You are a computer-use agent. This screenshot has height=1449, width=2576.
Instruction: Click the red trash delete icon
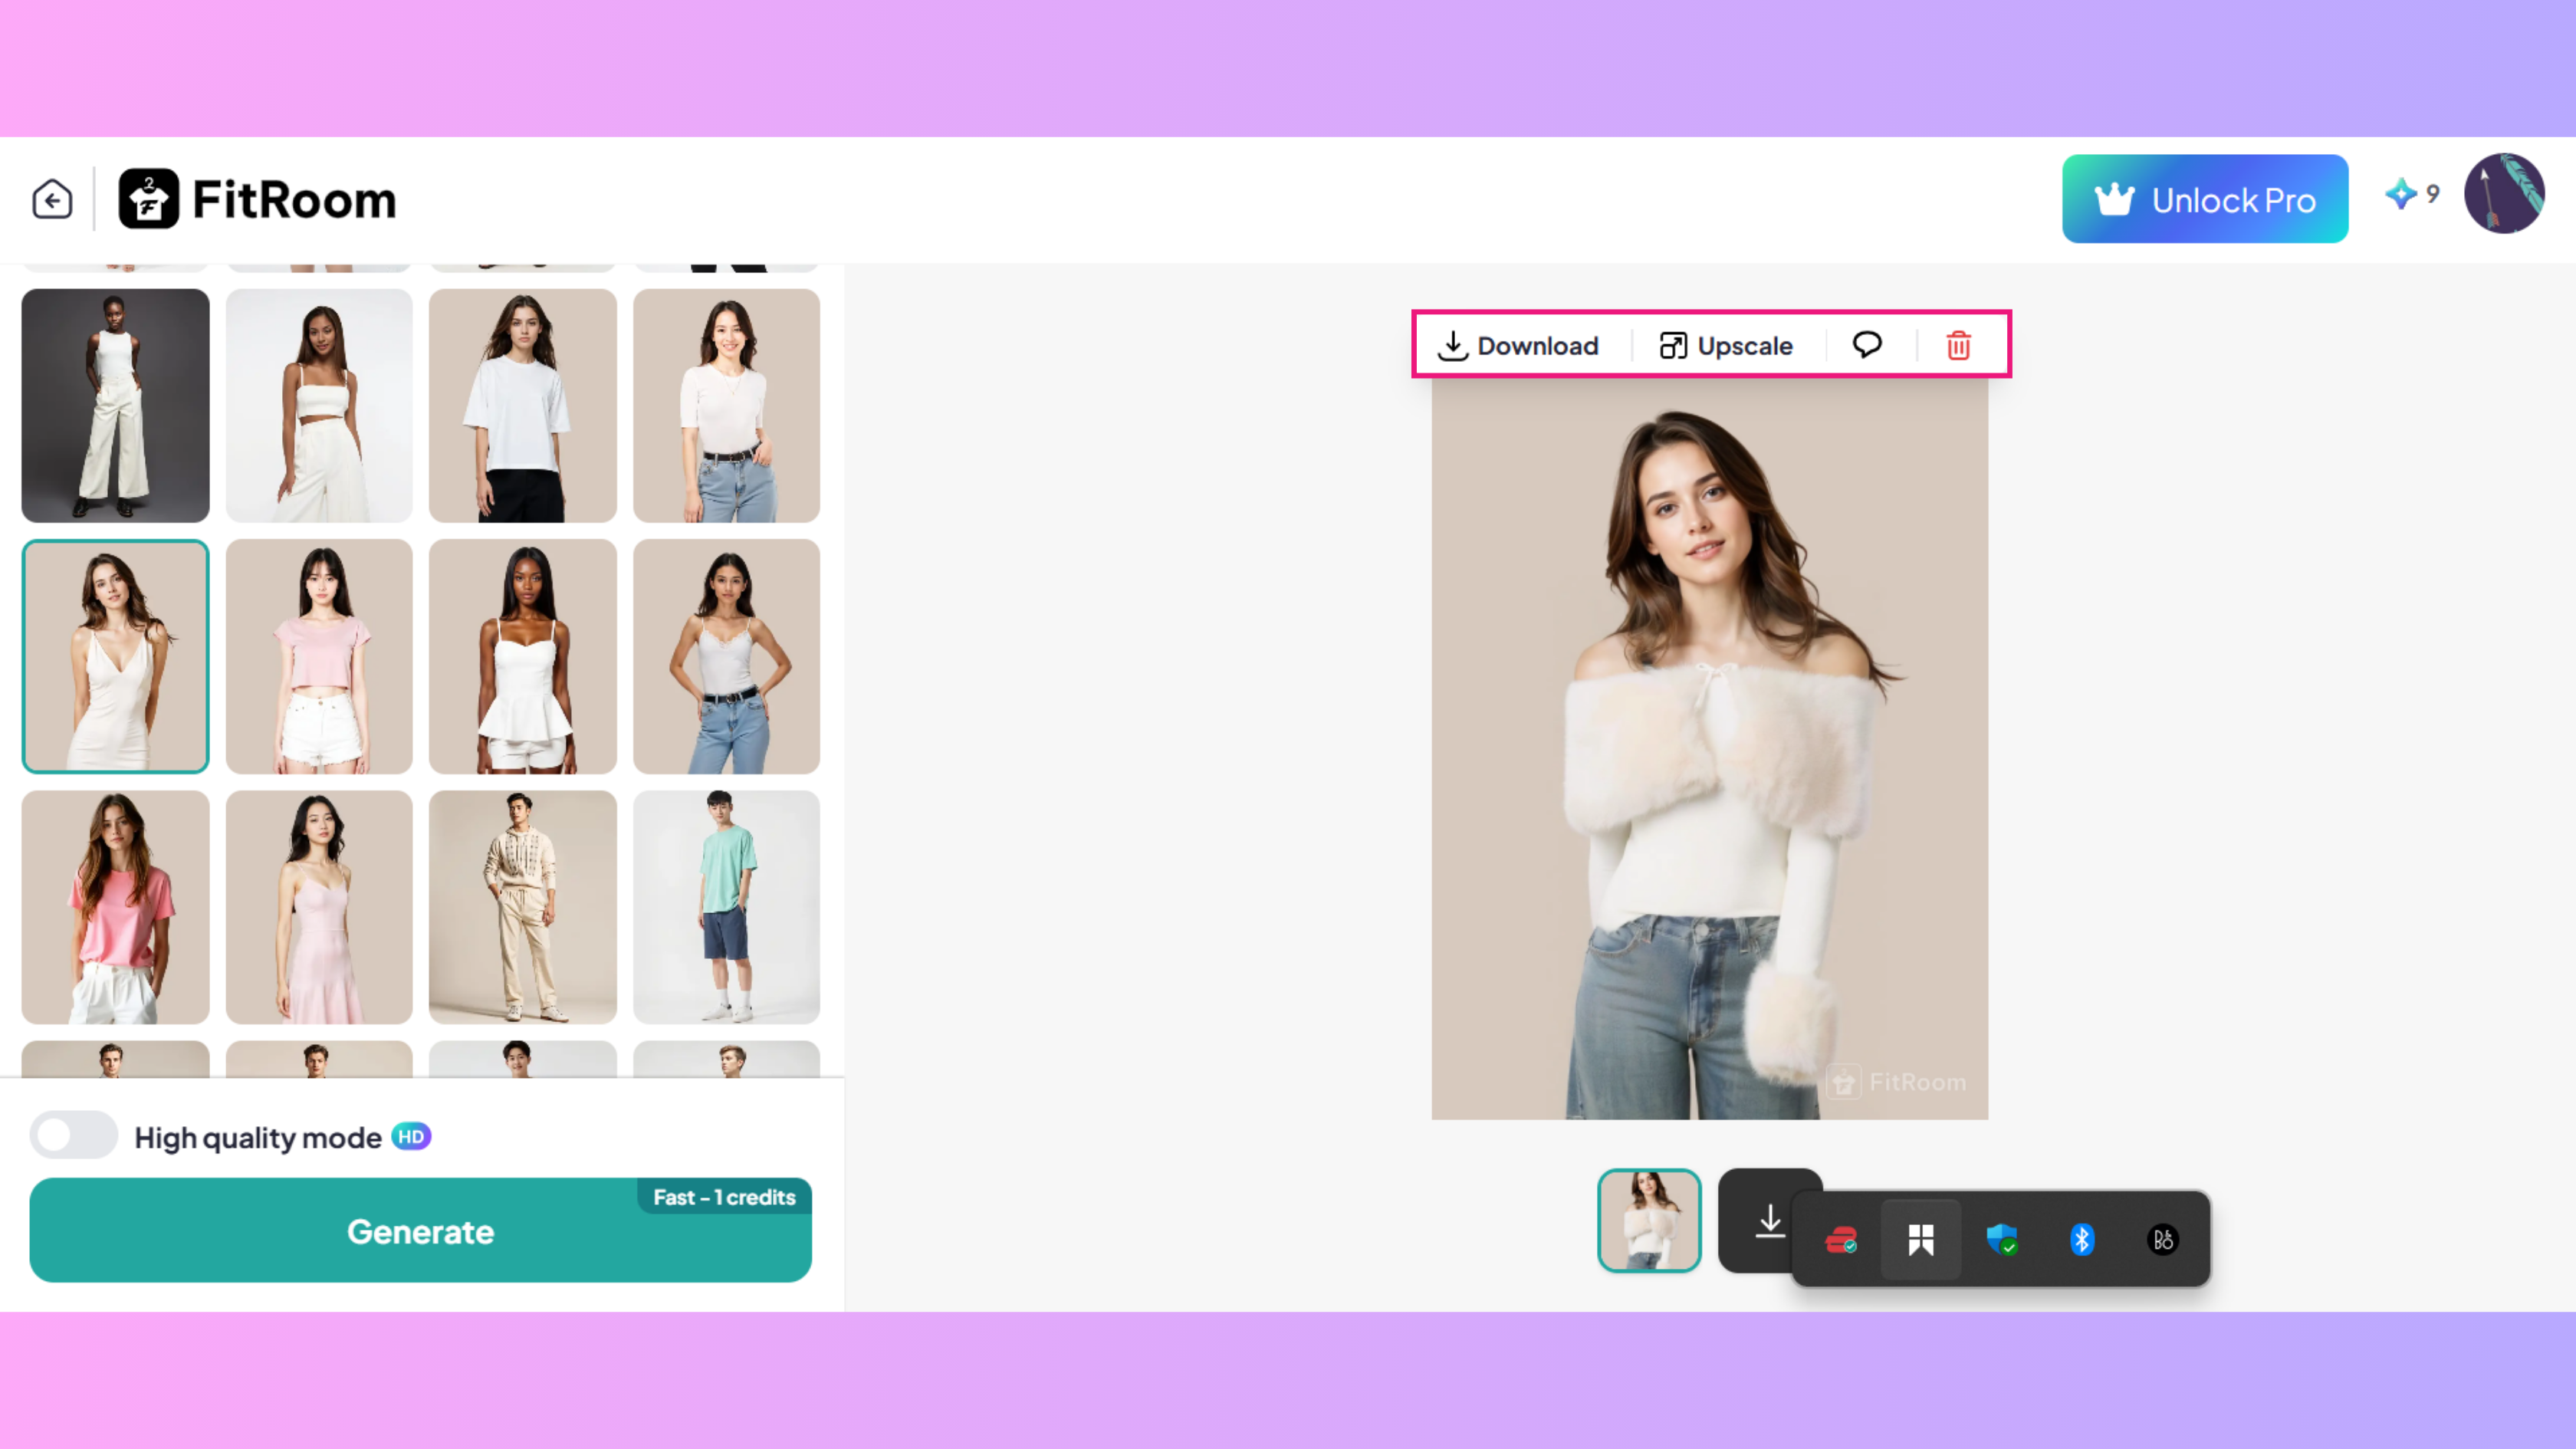1958,346
